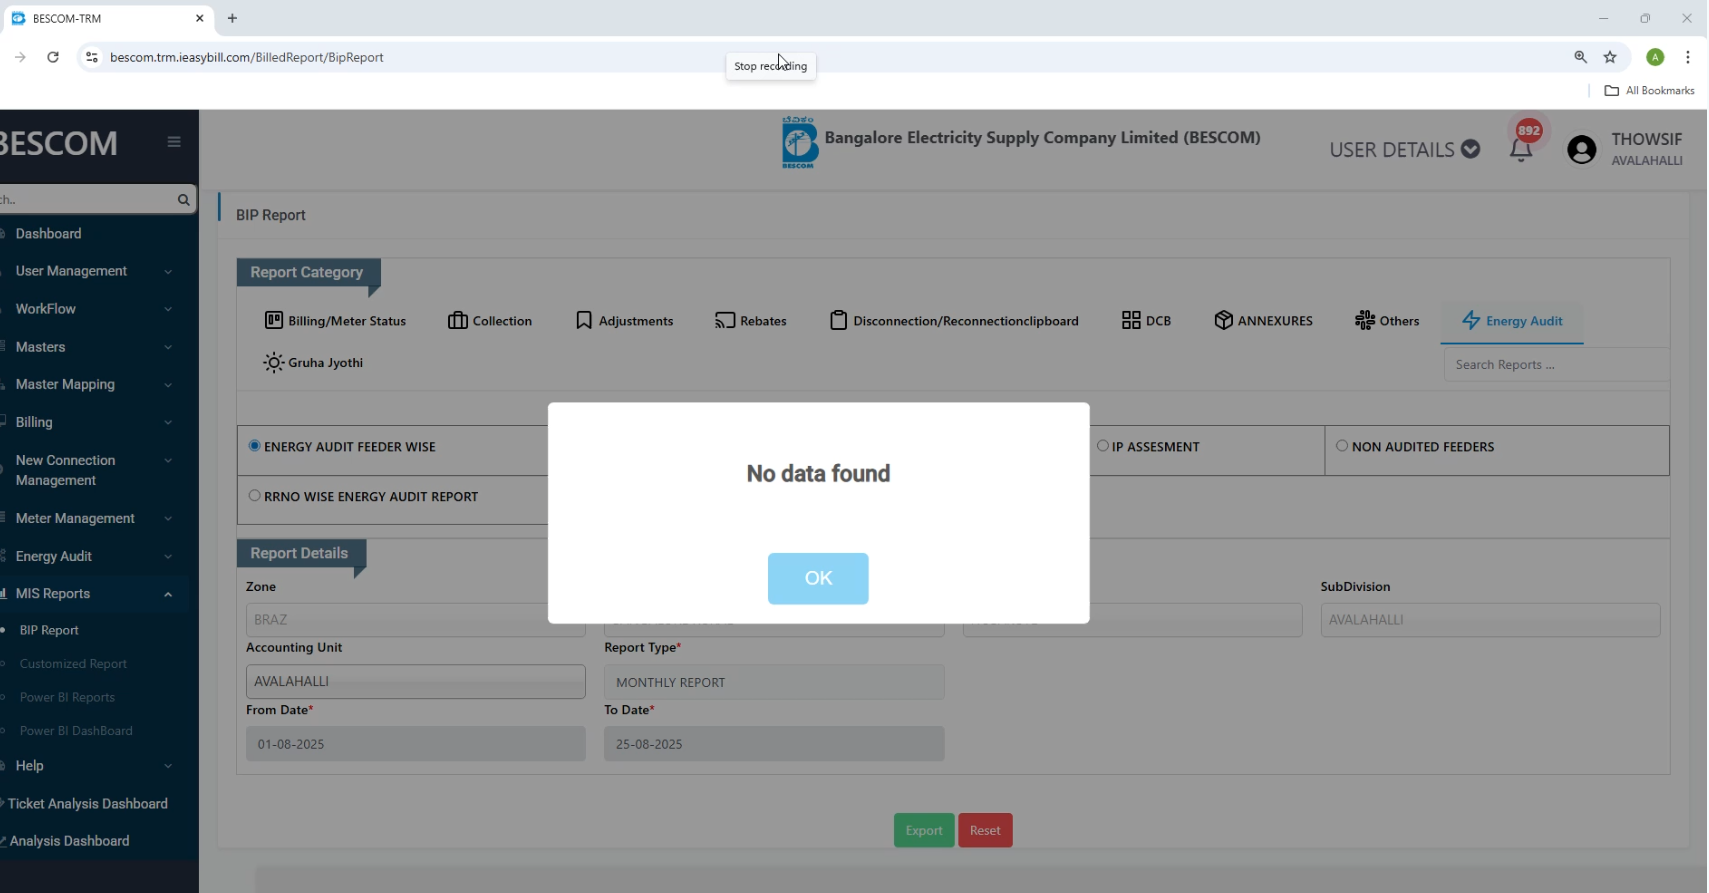Select the Rebates report category
This screenshot has width=1709, height=893.
[751, 321]
